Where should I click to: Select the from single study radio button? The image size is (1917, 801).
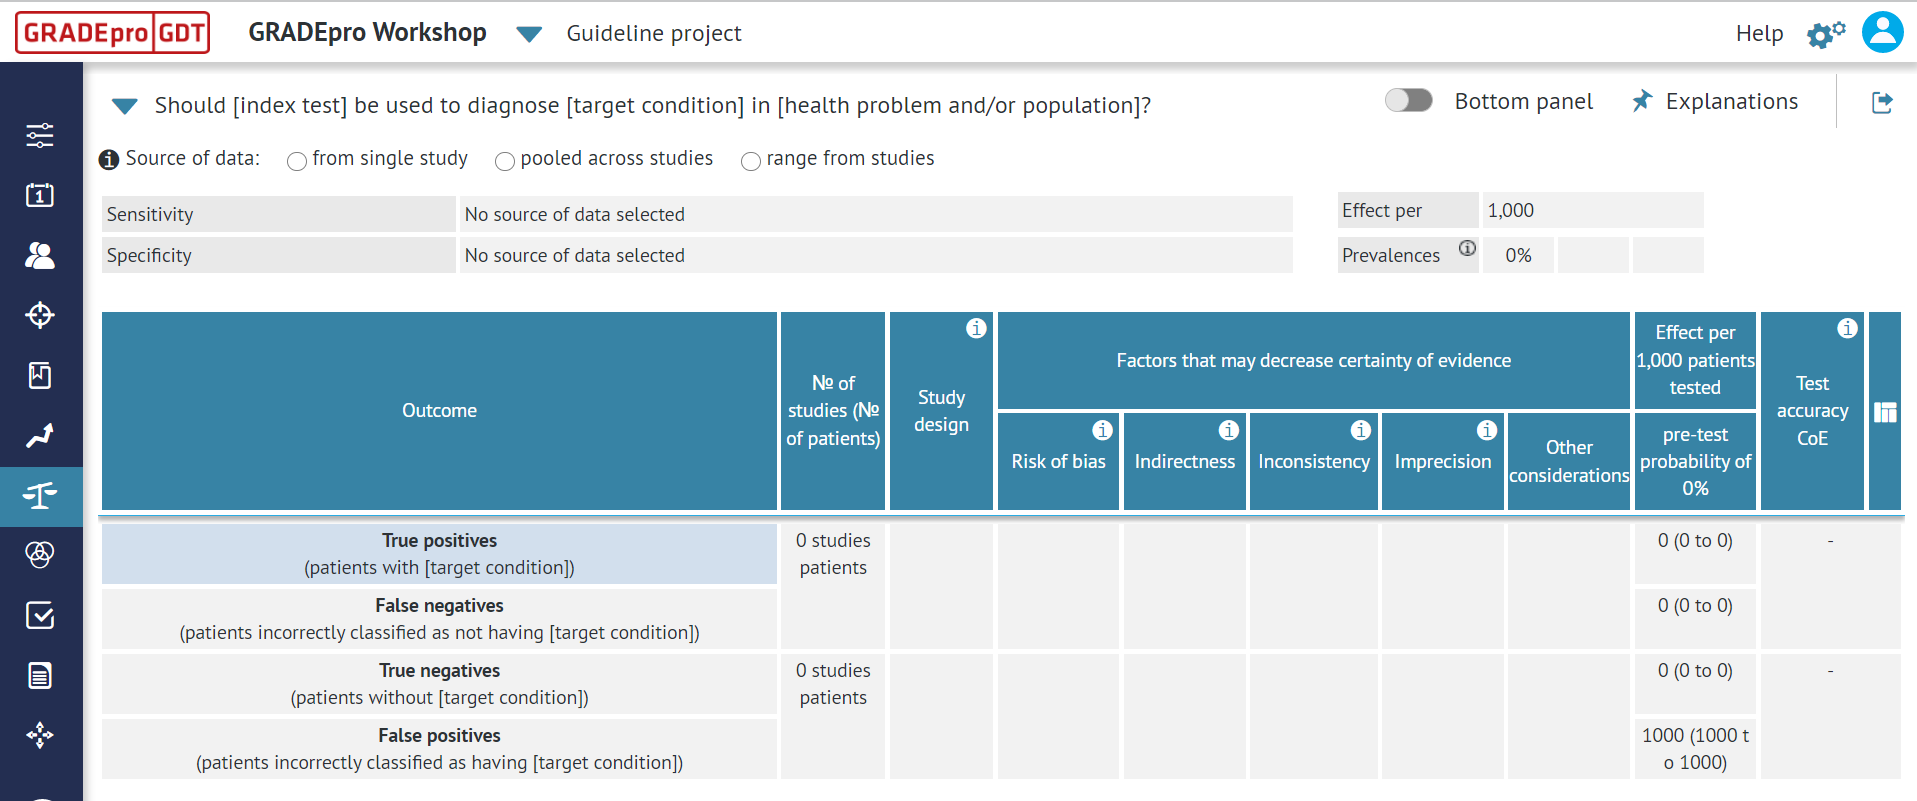click(x=296, y=161)
